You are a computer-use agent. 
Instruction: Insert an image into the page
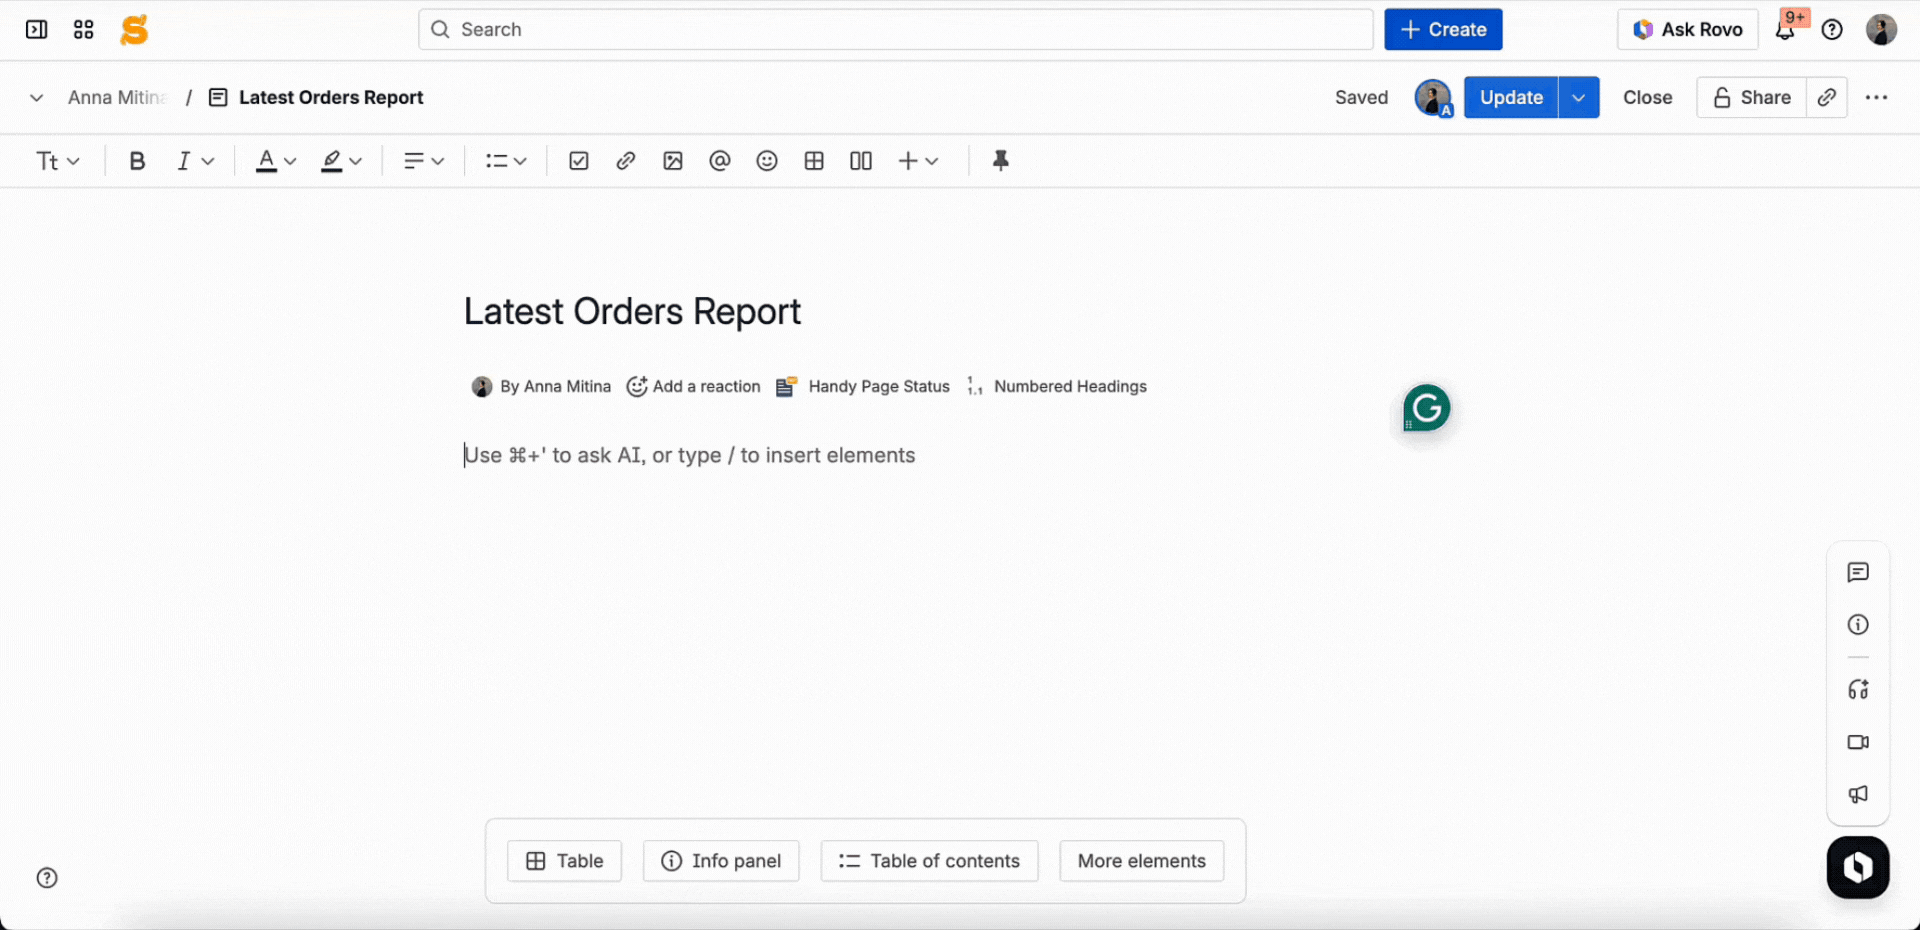pos(672,160)
